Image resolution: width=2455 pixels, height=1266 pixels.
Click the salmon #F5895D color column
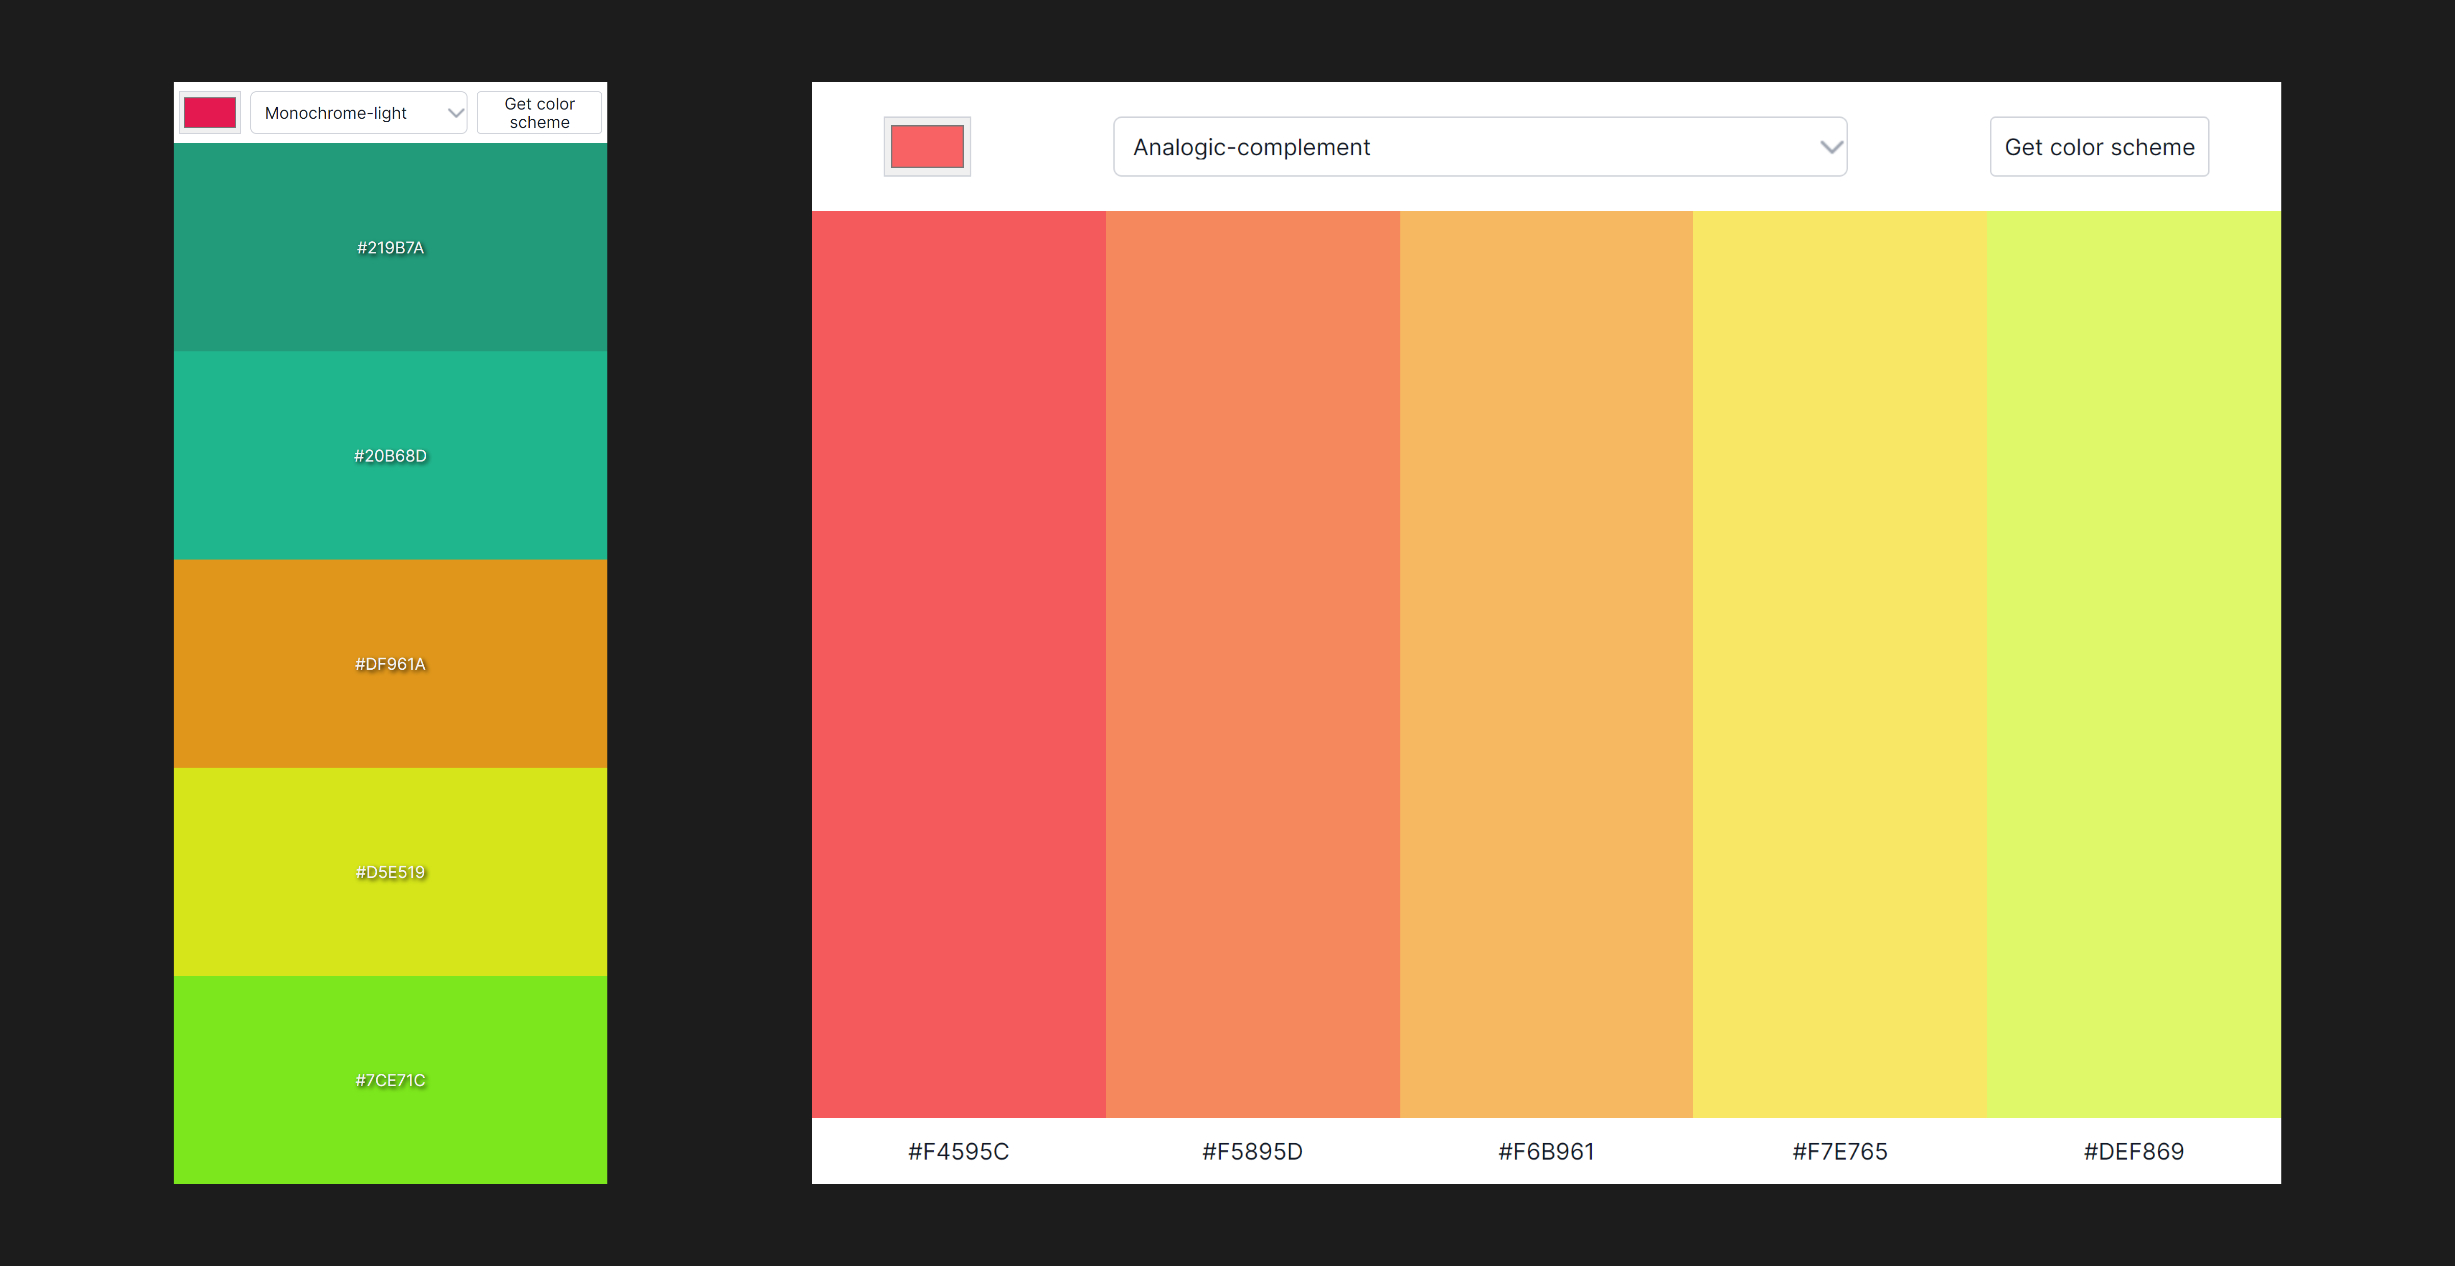tap(1252, 663)
